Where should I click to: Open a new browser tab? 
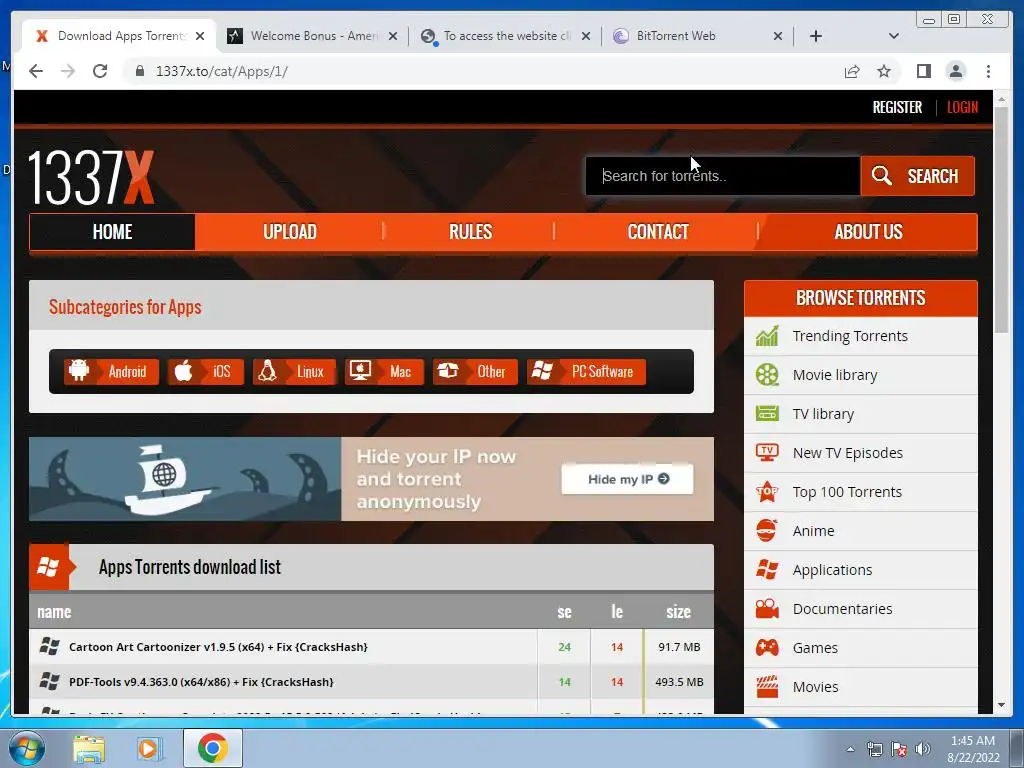(816, 36)
